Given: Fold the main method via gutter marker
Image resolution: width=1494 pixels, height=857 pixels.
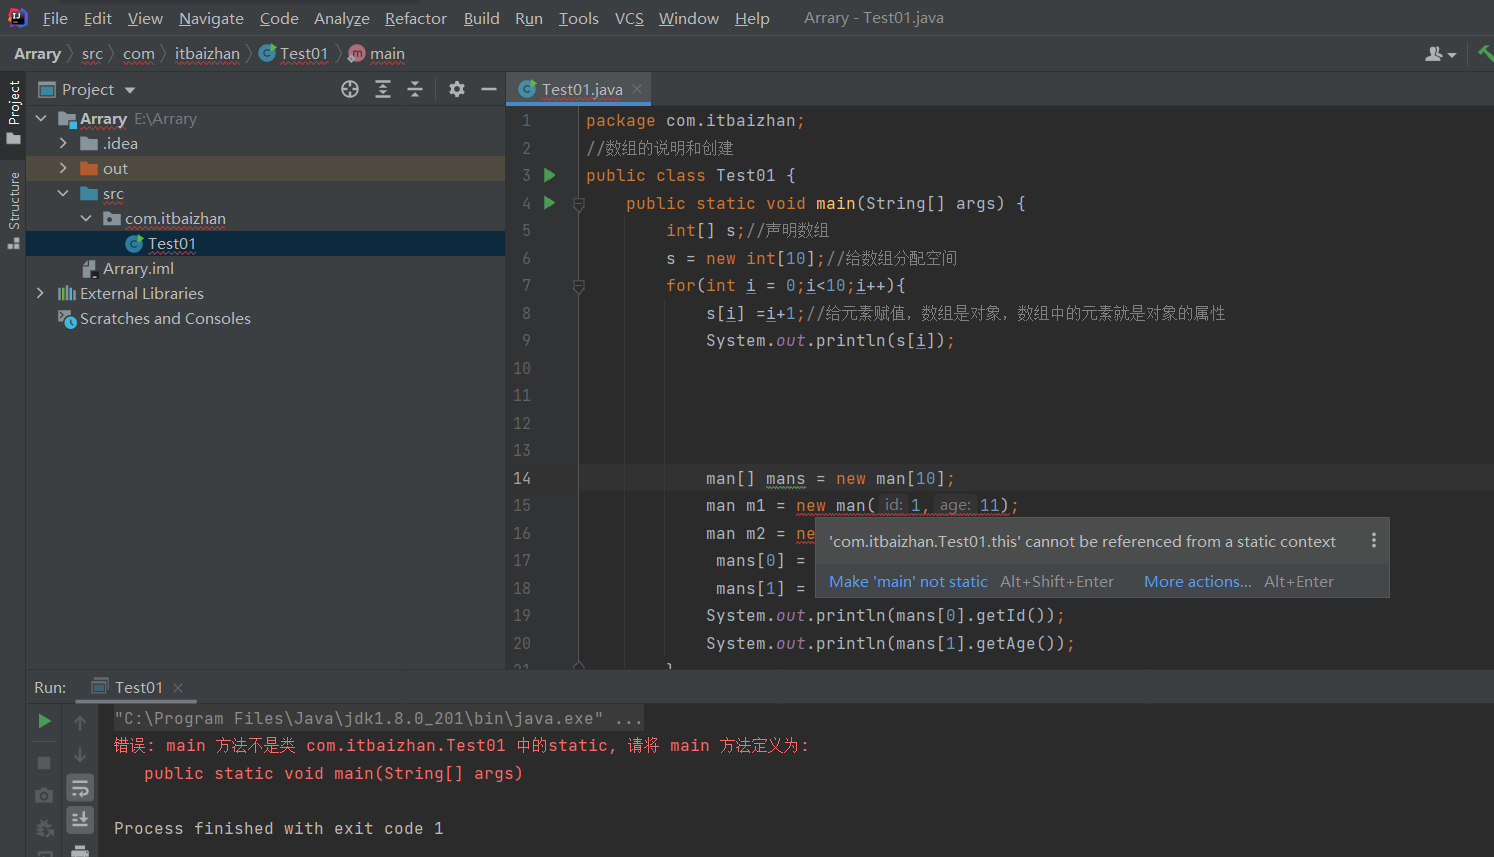Looking at the screenshot, I should [579, 204].
